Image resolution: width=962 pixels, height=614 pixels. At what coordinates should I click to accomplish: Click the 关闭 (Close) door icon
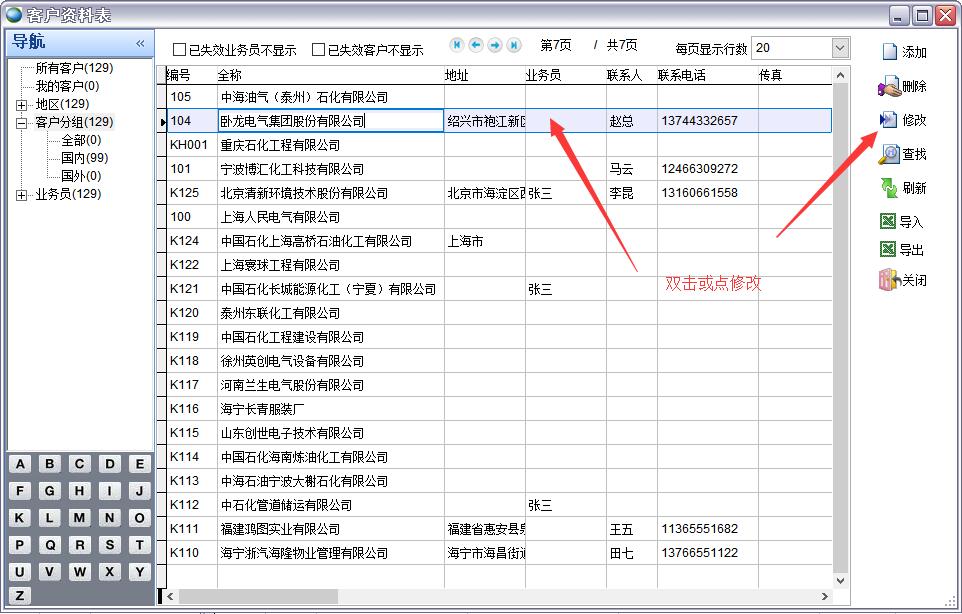[x=888, y=280]
